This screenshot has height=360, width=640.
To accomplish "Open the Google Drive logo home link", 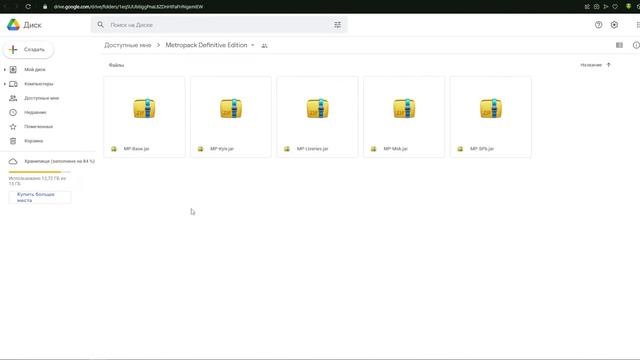I will click(24, 25).
